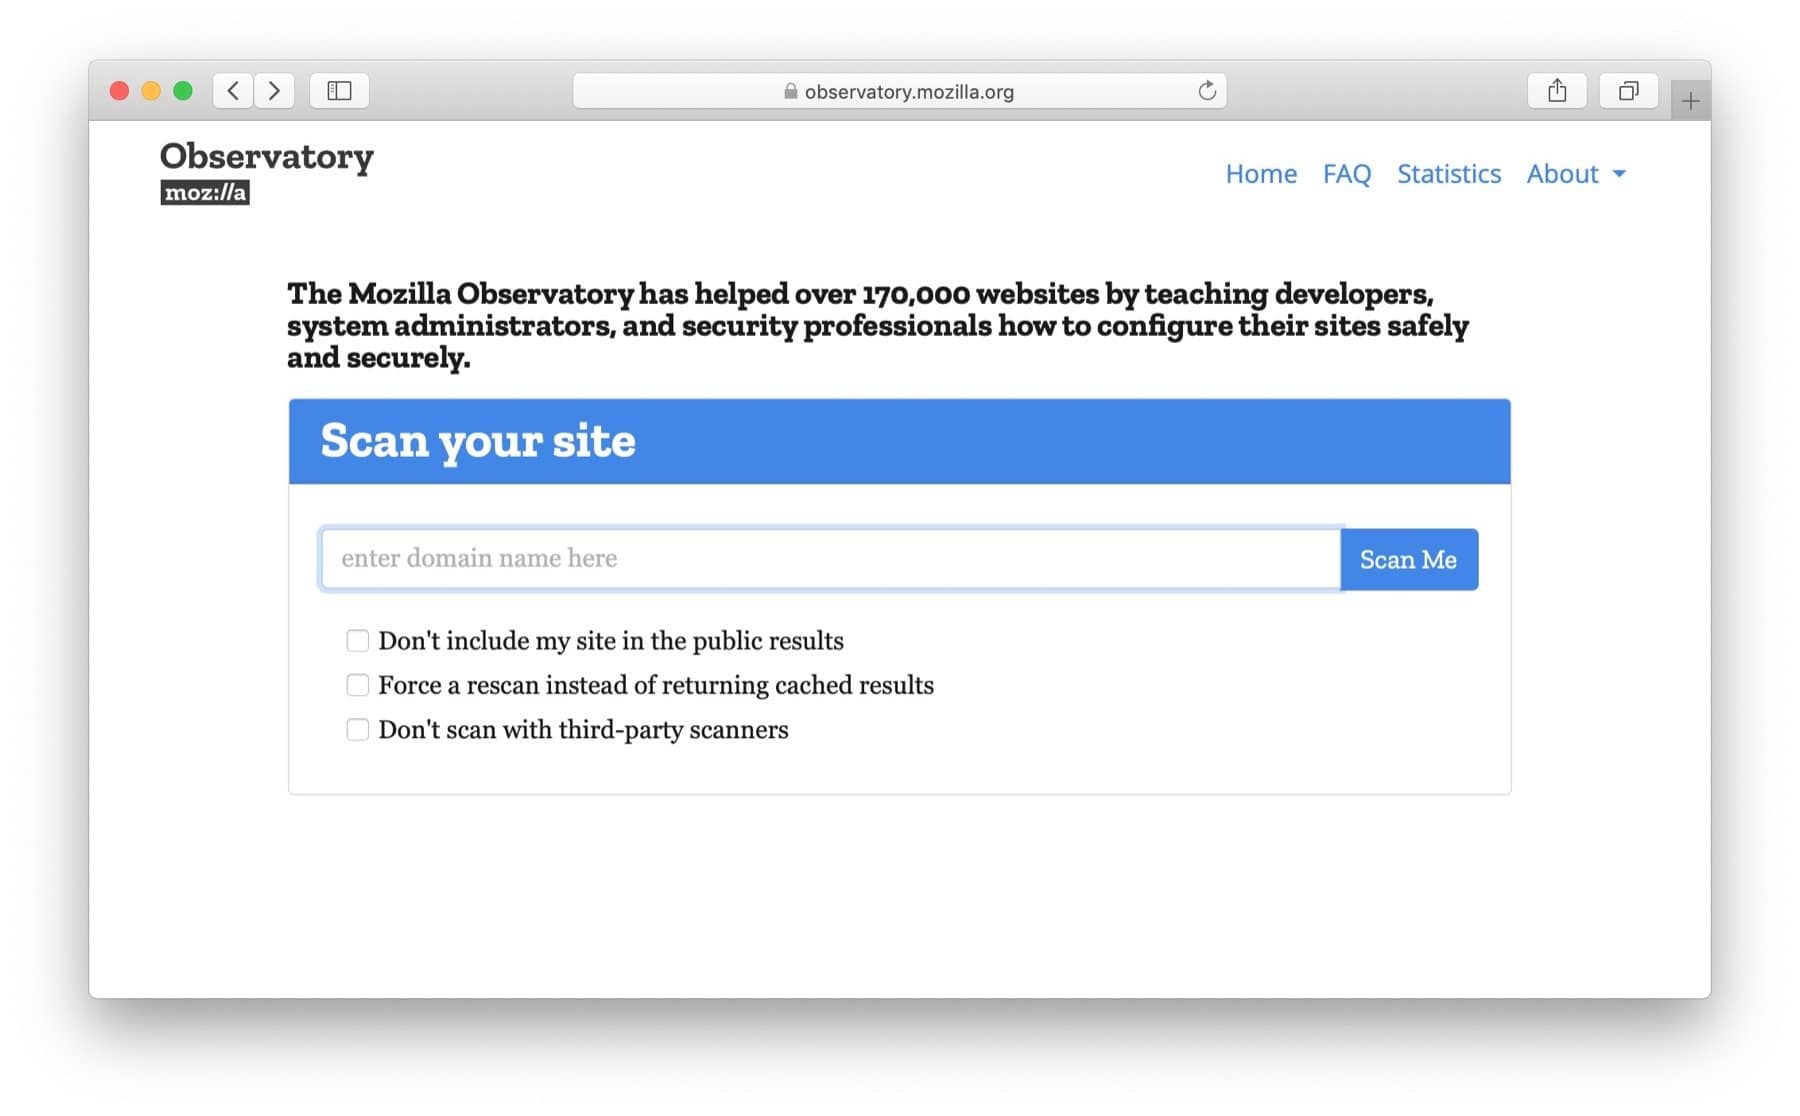
Task: Click the padlock icon in address bar
Action: coord(790,92)
